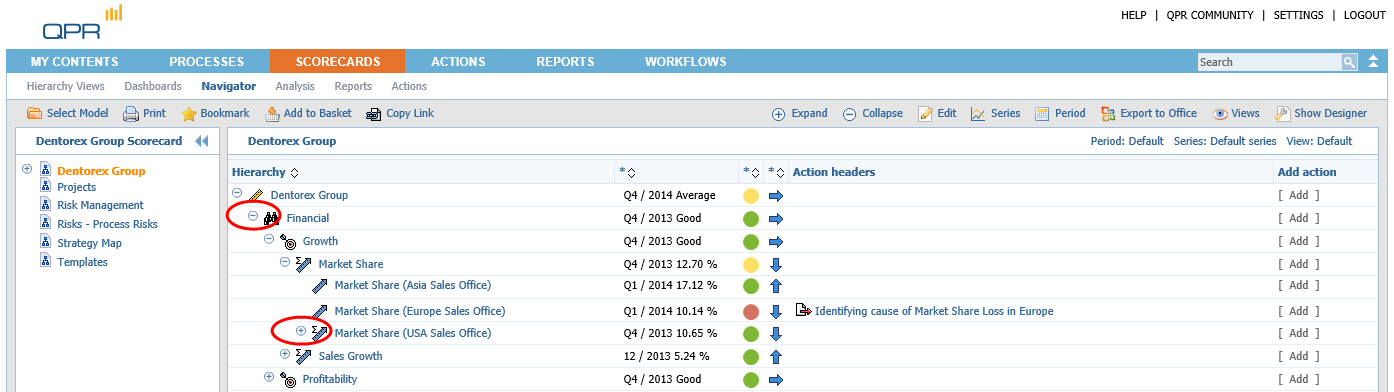Click Add action for Sales Growth row
This screenshot has height=392, width=1394.
point(1298,356)
